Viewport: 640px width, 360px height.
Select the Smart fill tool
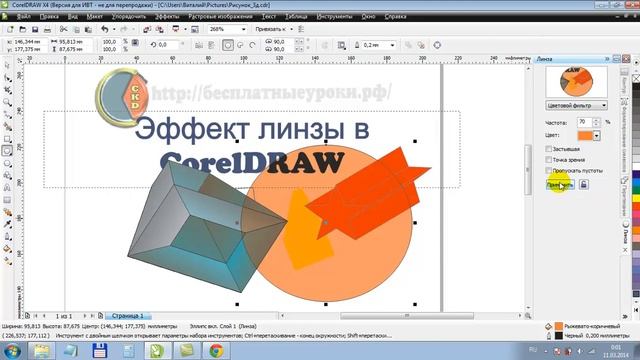(x=7, y=127)
